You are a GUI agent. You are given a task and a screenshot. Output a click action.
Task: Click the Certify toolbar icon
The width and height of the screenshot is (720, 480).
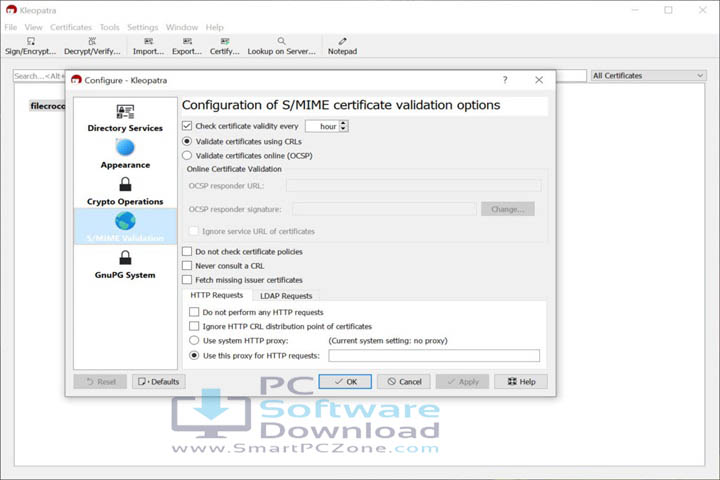225,46
